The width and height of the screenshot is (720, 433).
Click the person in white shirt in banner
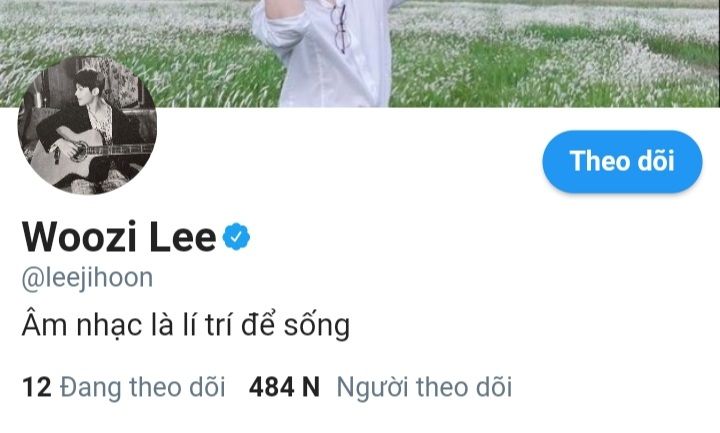[326, 53]
